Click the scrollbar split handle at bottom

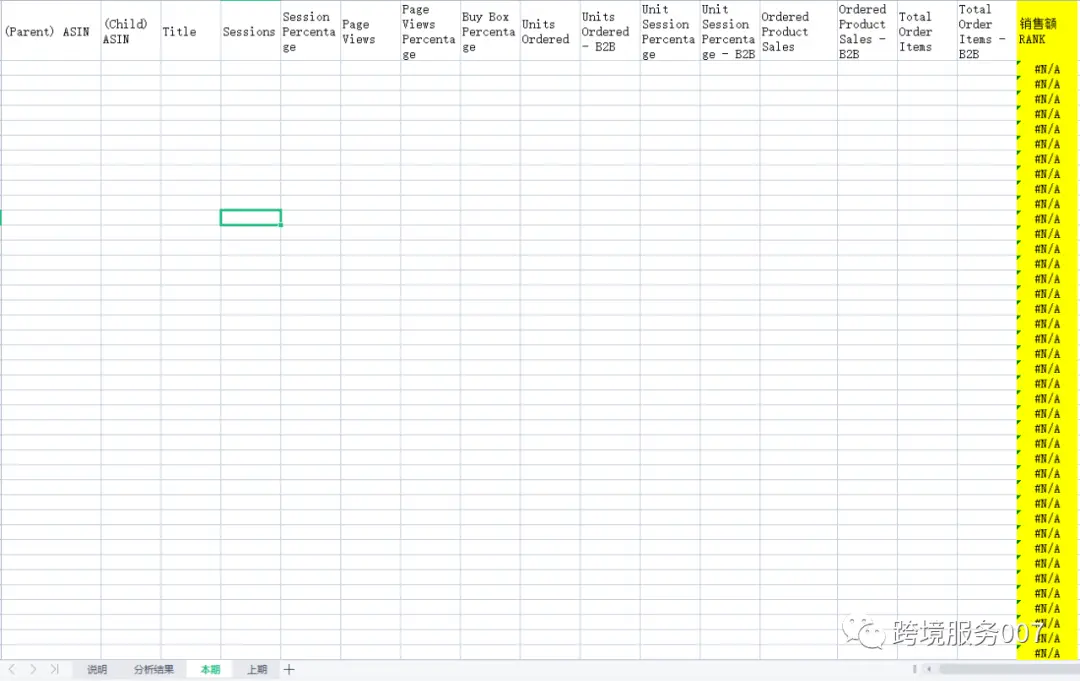pos(914,669)
